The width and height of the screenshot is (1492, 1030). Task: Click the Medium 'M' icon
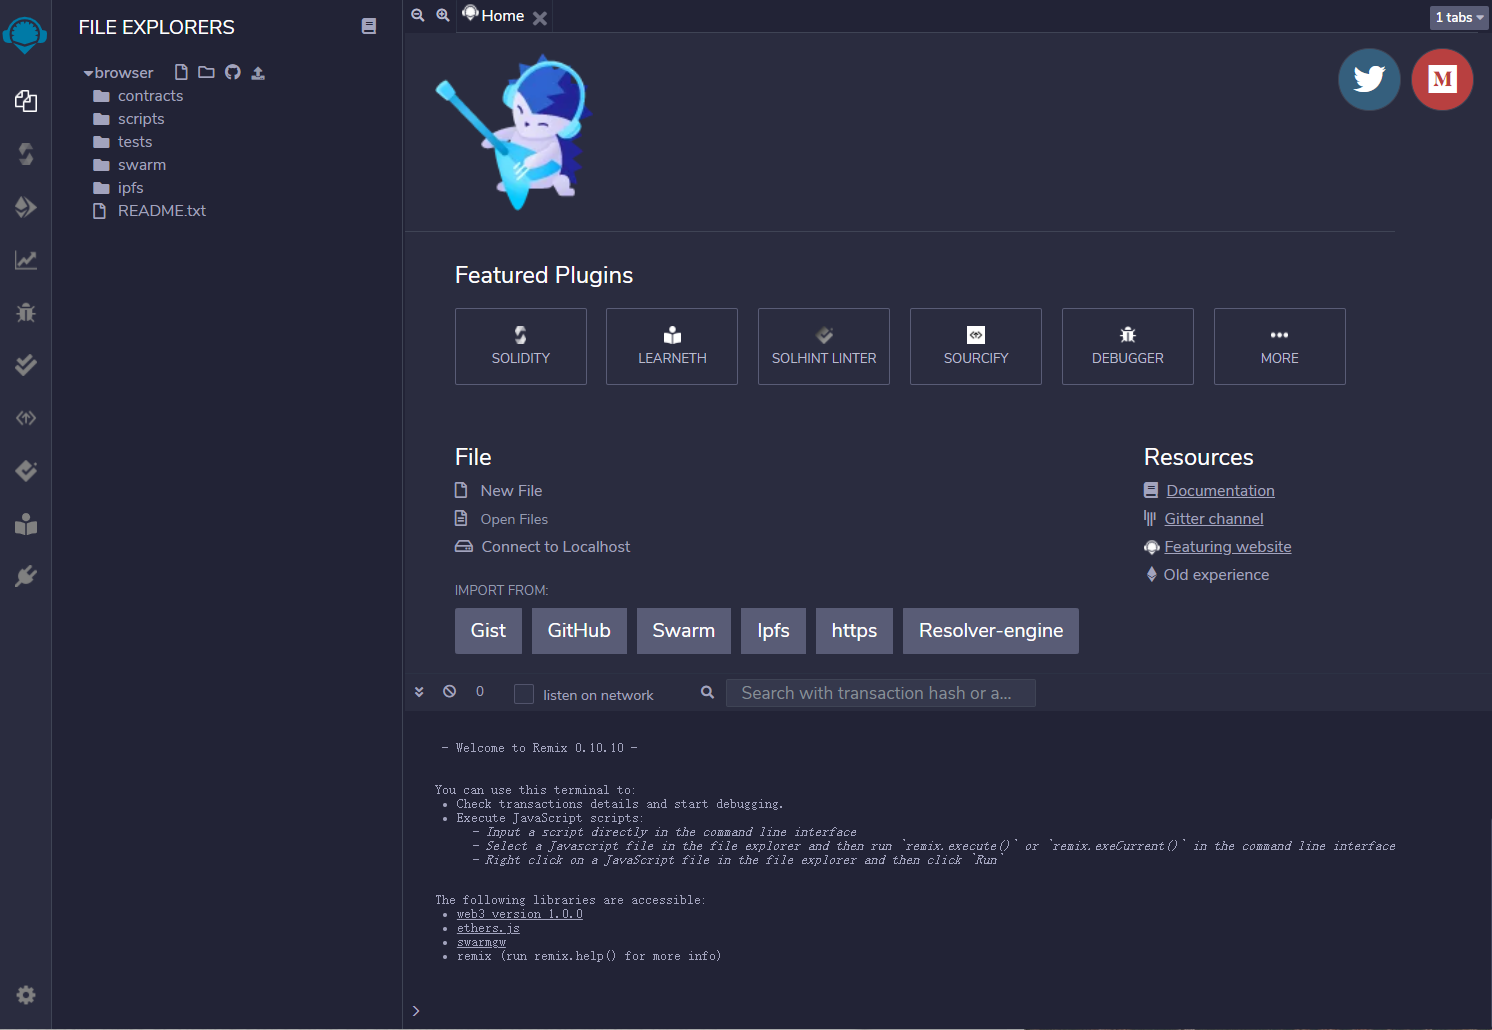pyautogui.click(x=1442, y=79)
